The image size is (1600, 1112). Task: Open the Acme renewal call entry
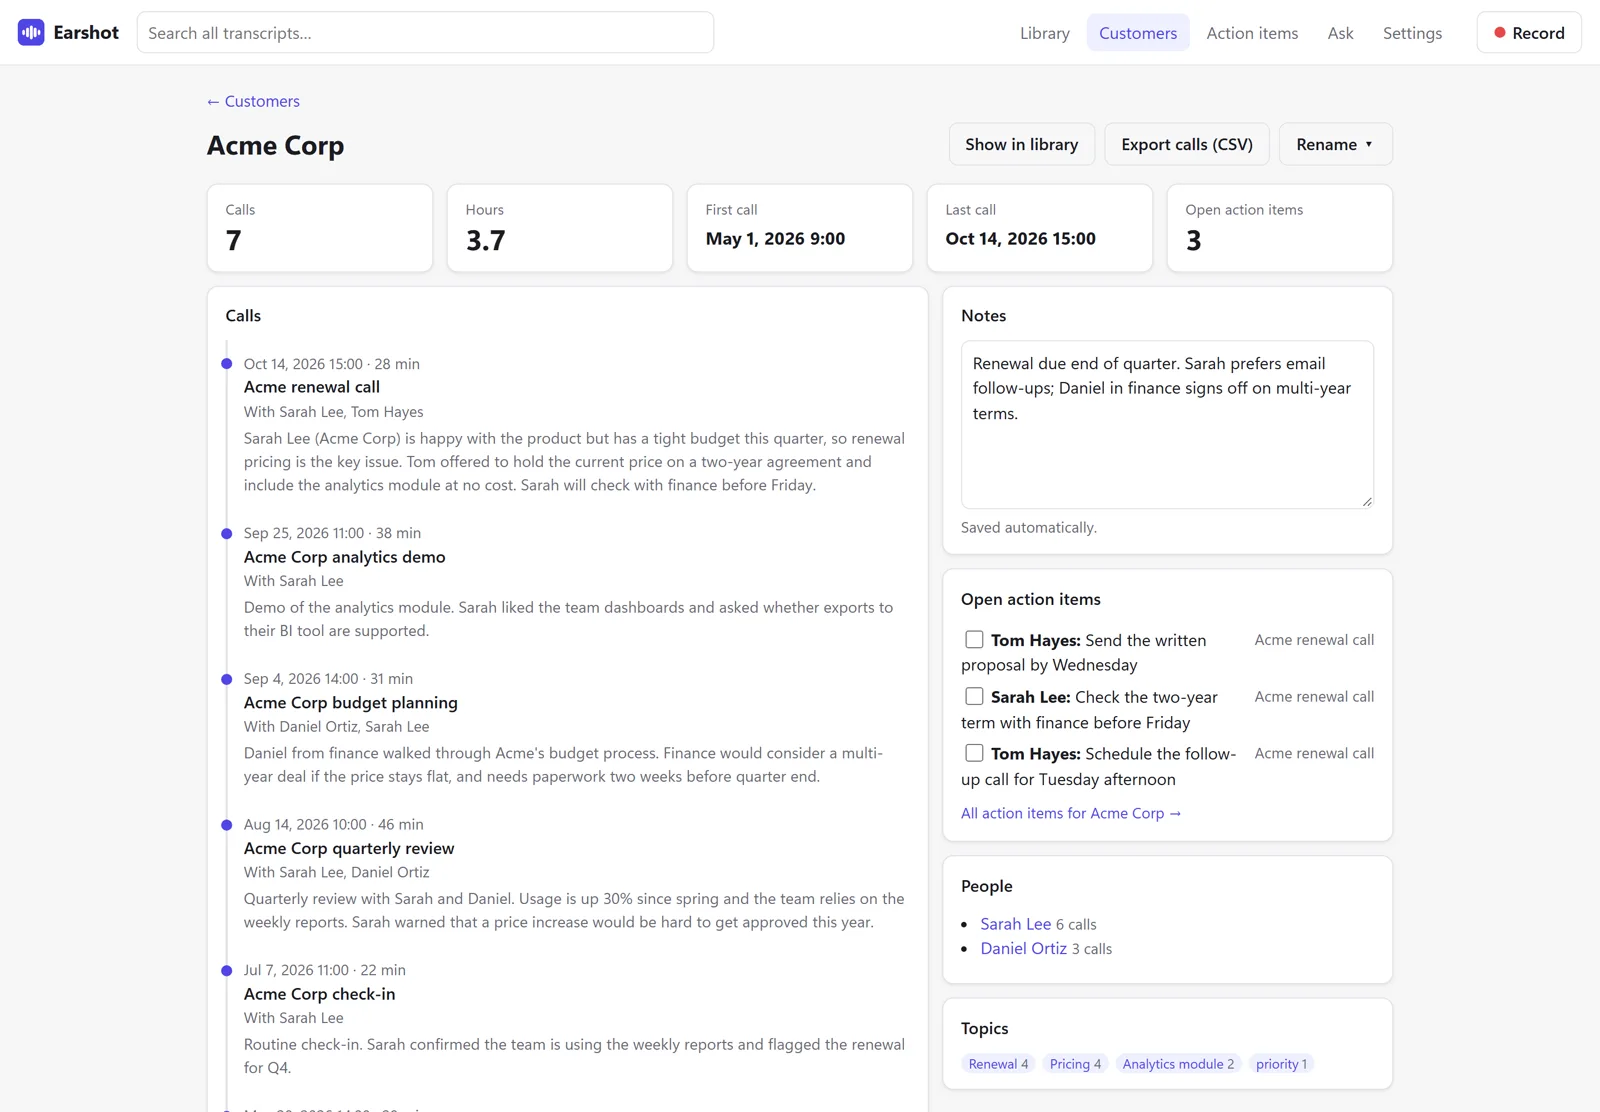coord(312,387)
